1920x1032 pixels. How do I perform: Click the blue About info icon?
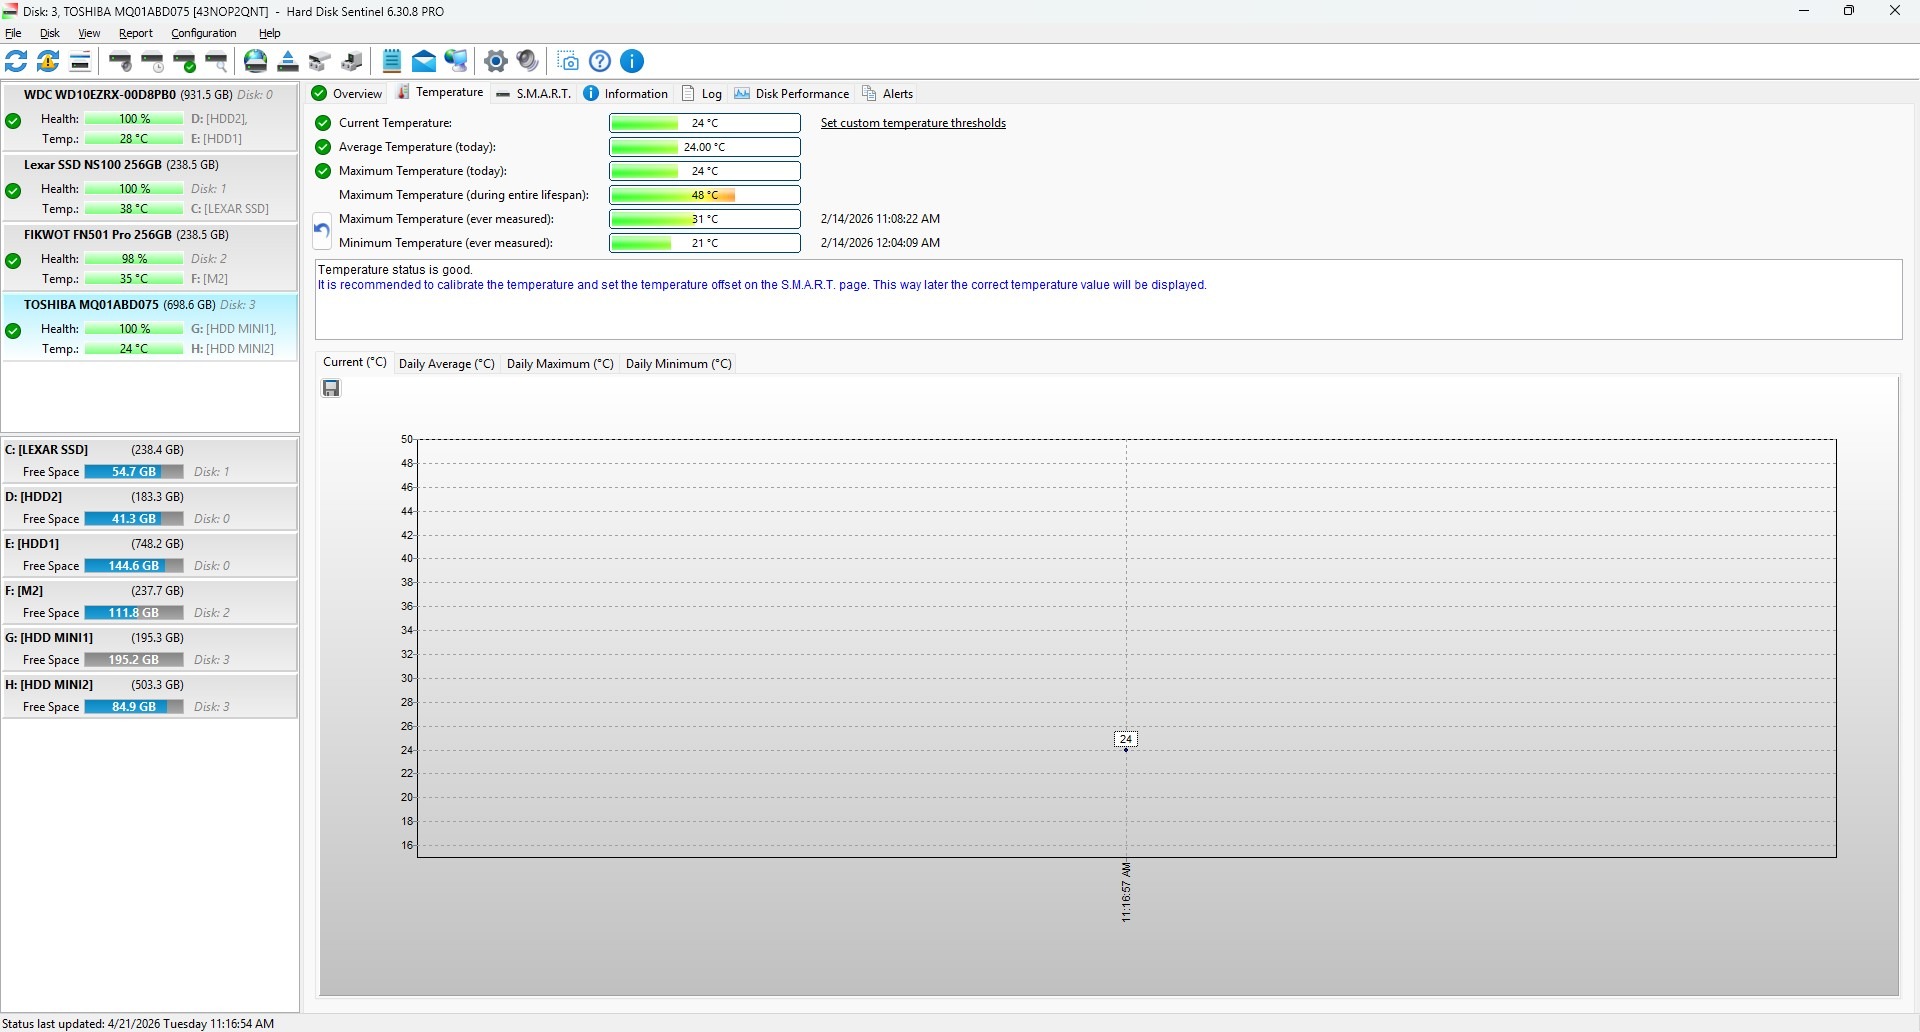point(632,61)
